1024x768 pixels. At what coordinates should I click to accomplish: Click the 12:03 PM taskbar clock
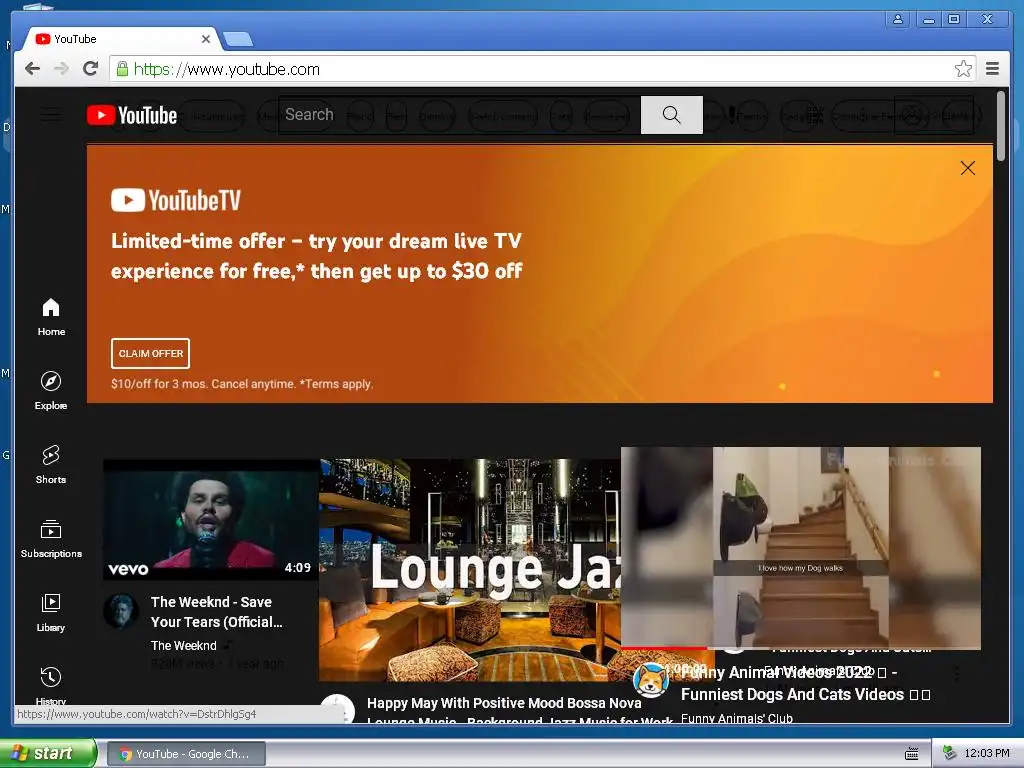tap(987, 753)
